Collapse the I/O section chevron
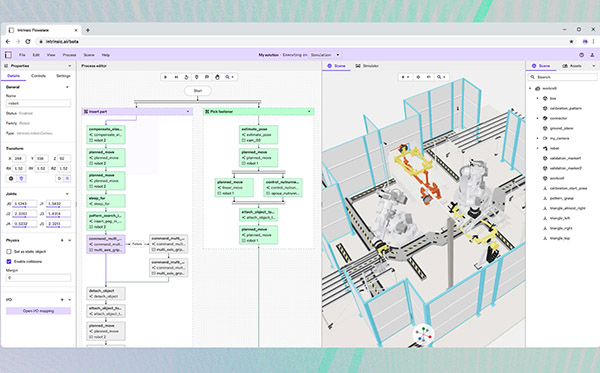Viewport: 600px width, 373px height. coord(70,300)
